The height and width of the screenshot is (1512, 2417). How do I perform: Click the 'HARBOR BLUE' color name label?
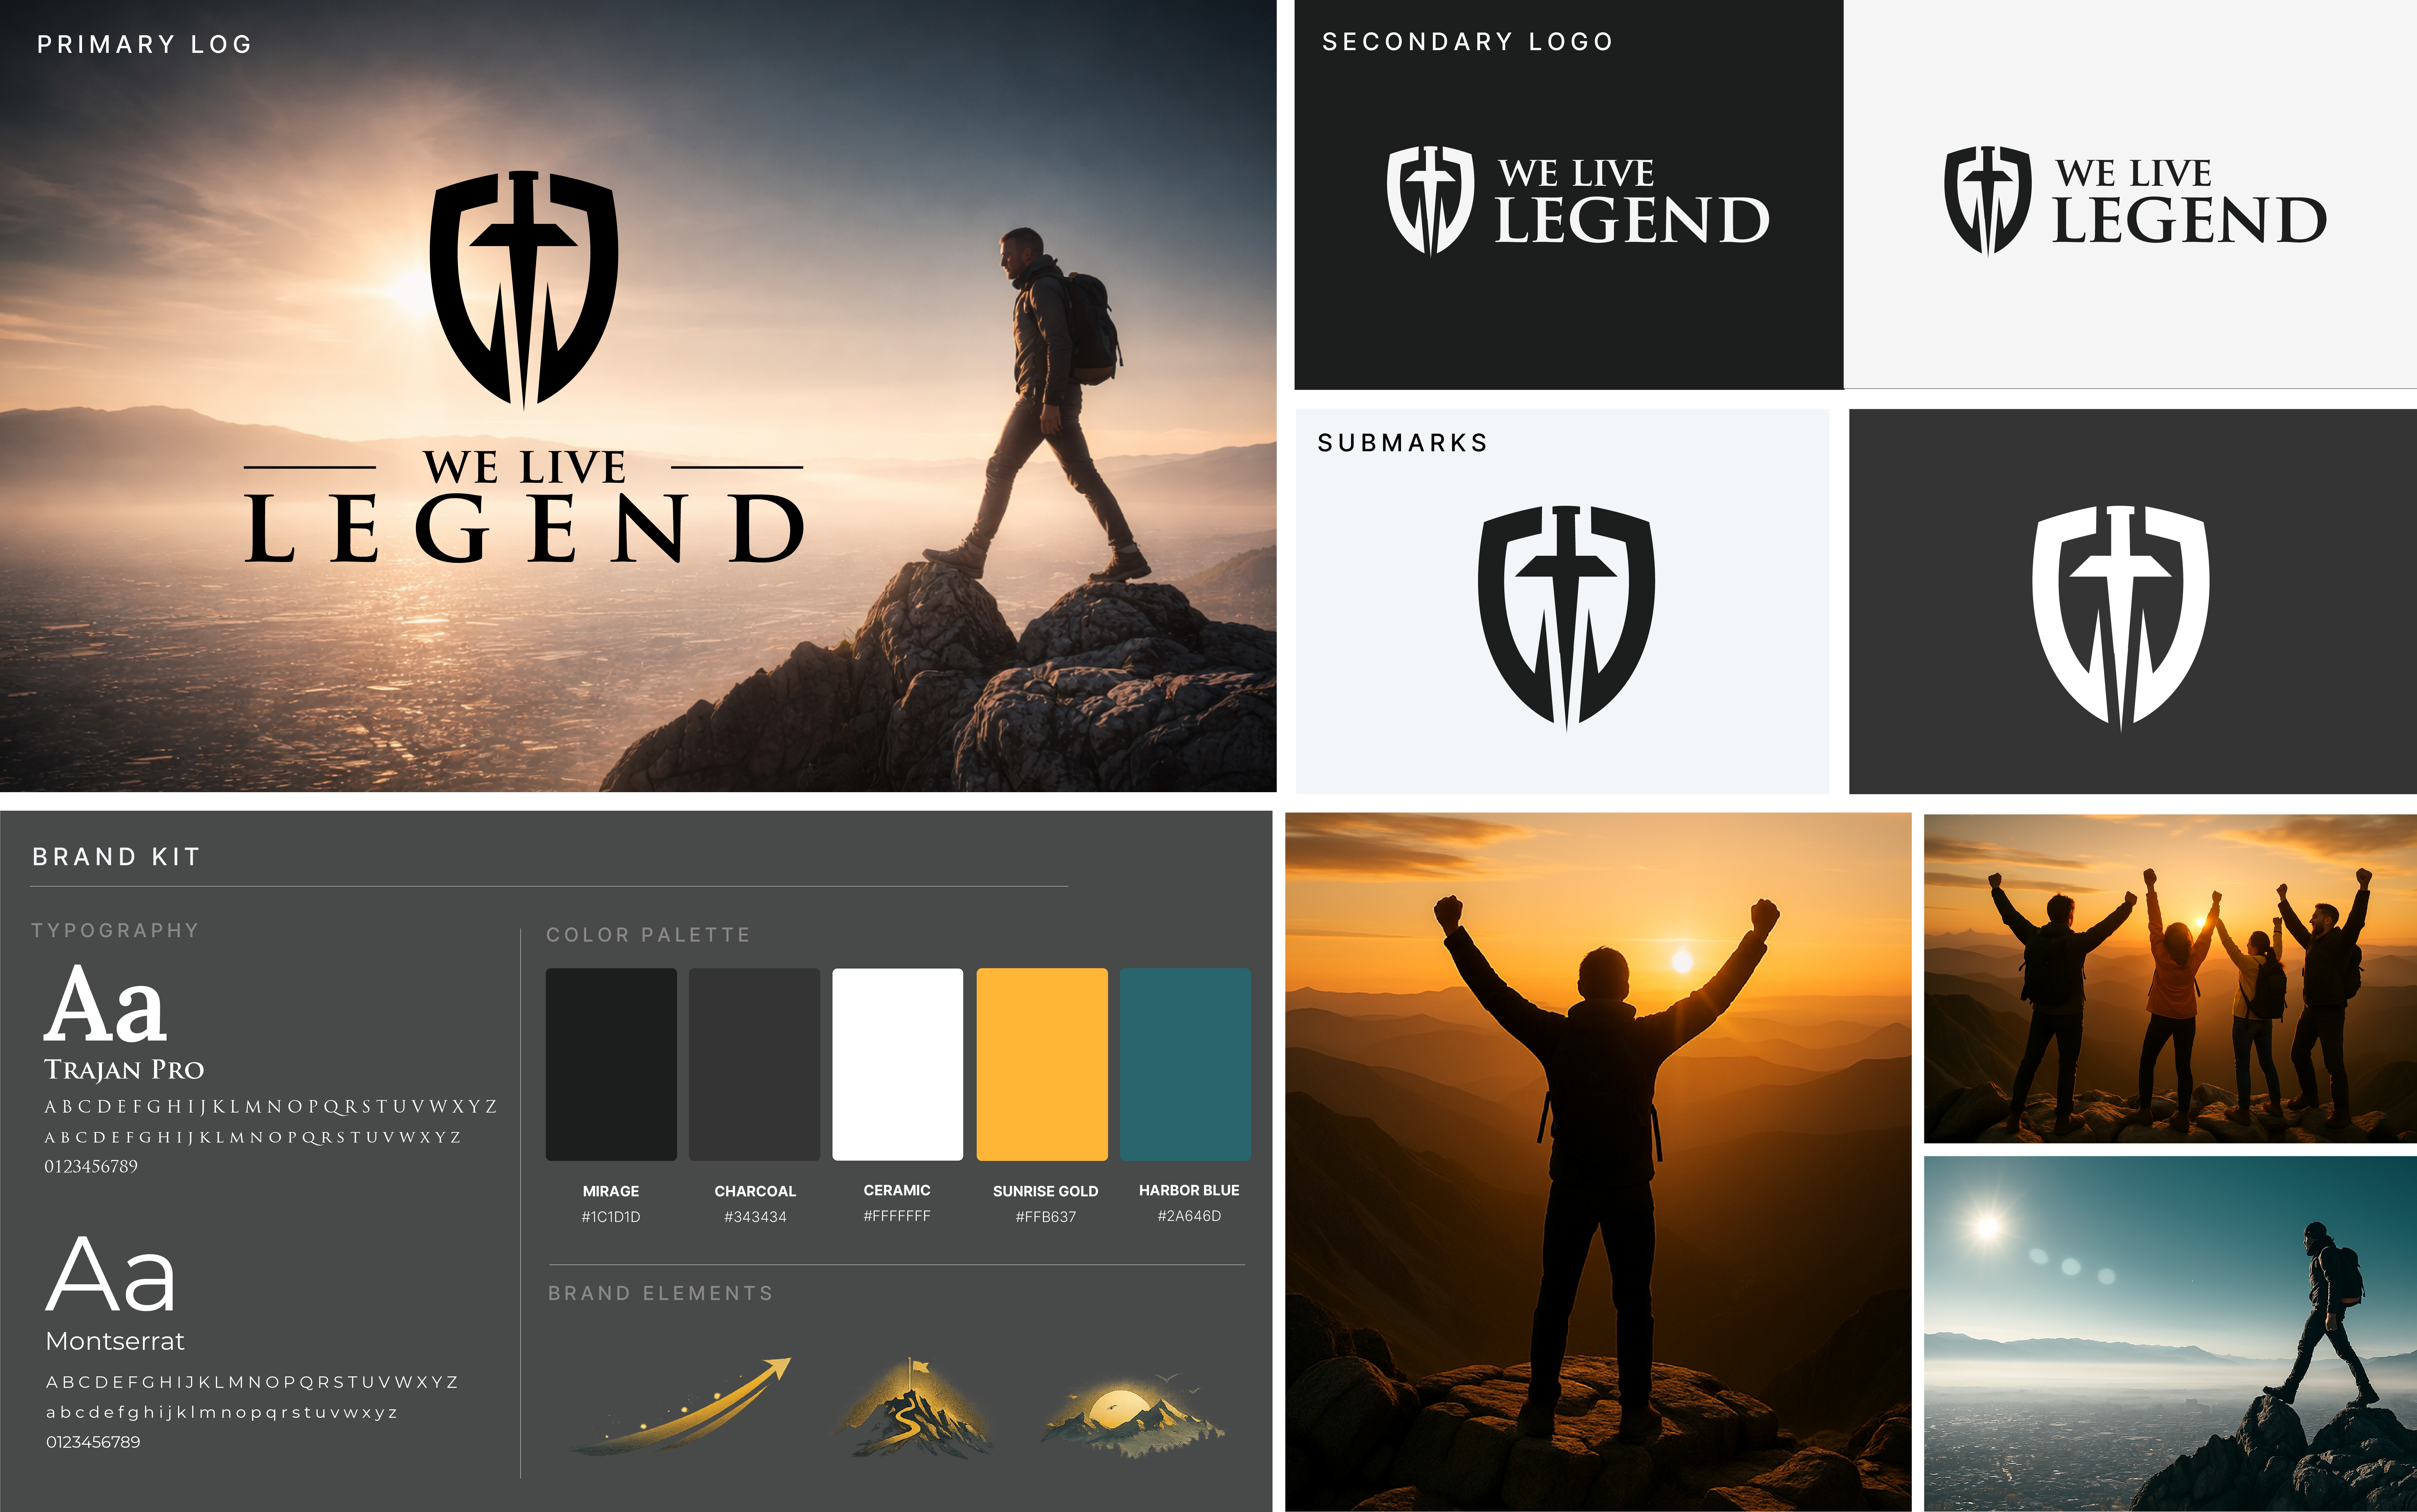click(1189, 1190)
